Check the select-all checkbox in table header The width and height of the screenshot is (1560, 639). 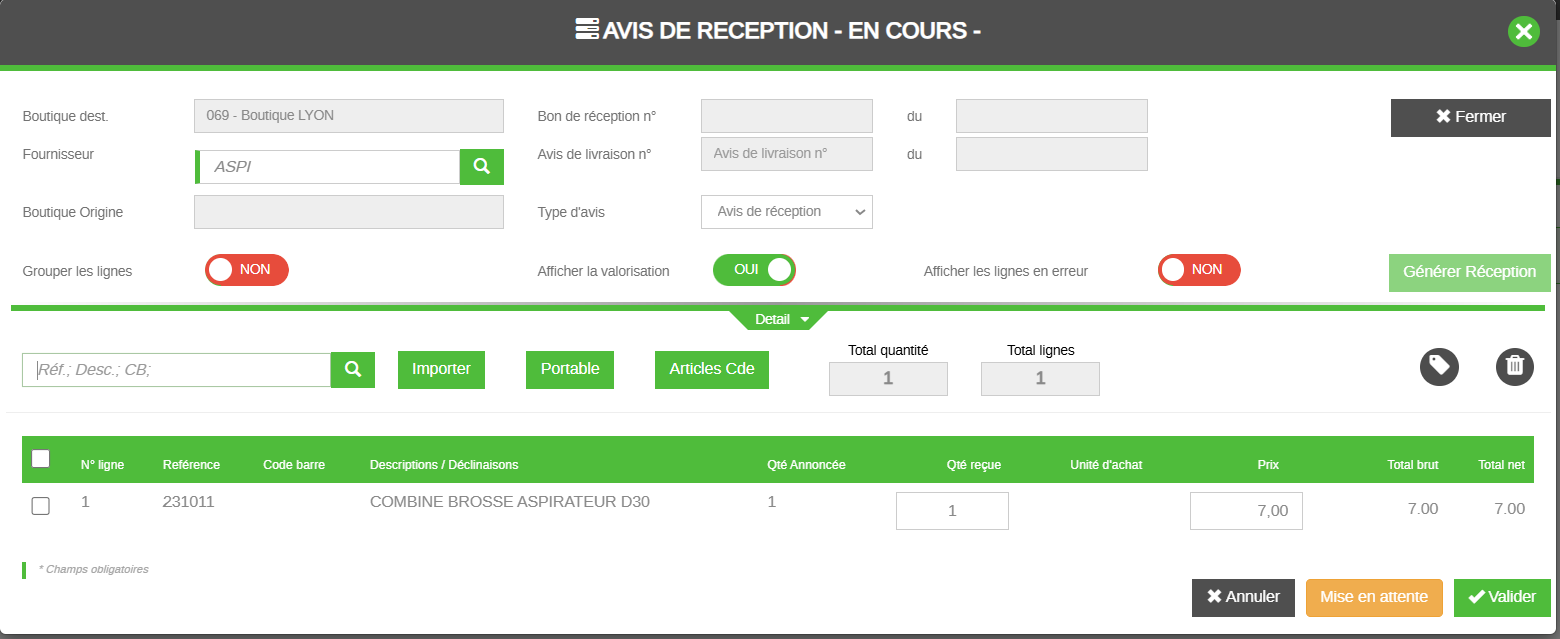(41, 459)
